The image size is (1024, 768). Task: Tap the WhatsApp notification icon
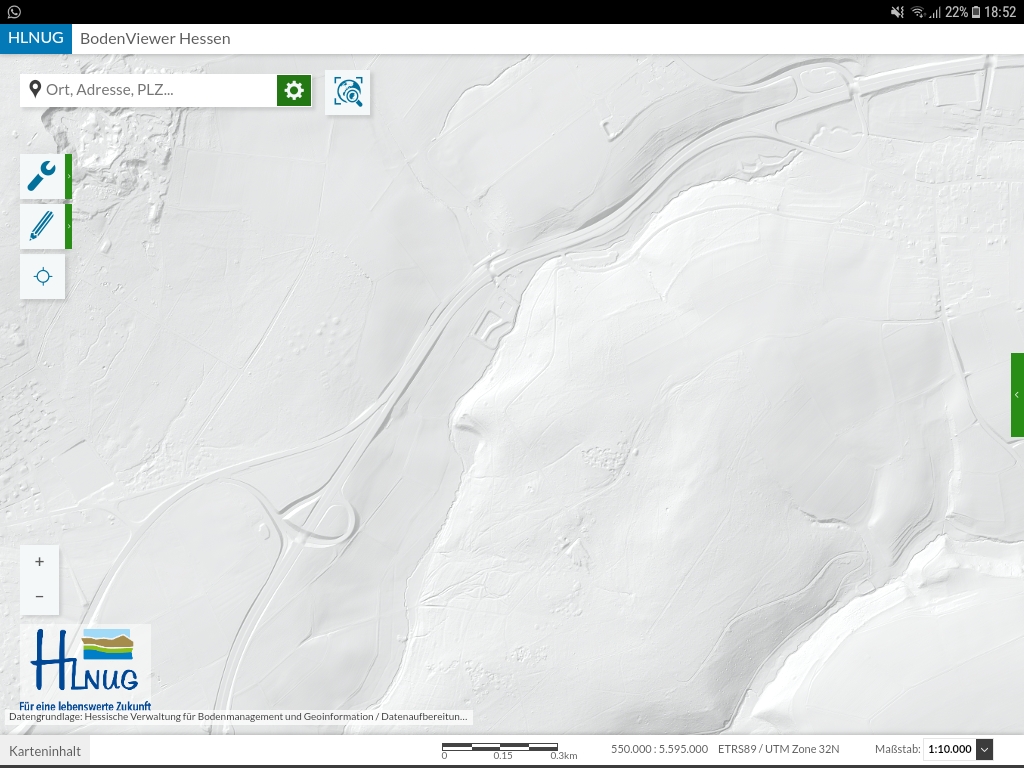(14, 12)
